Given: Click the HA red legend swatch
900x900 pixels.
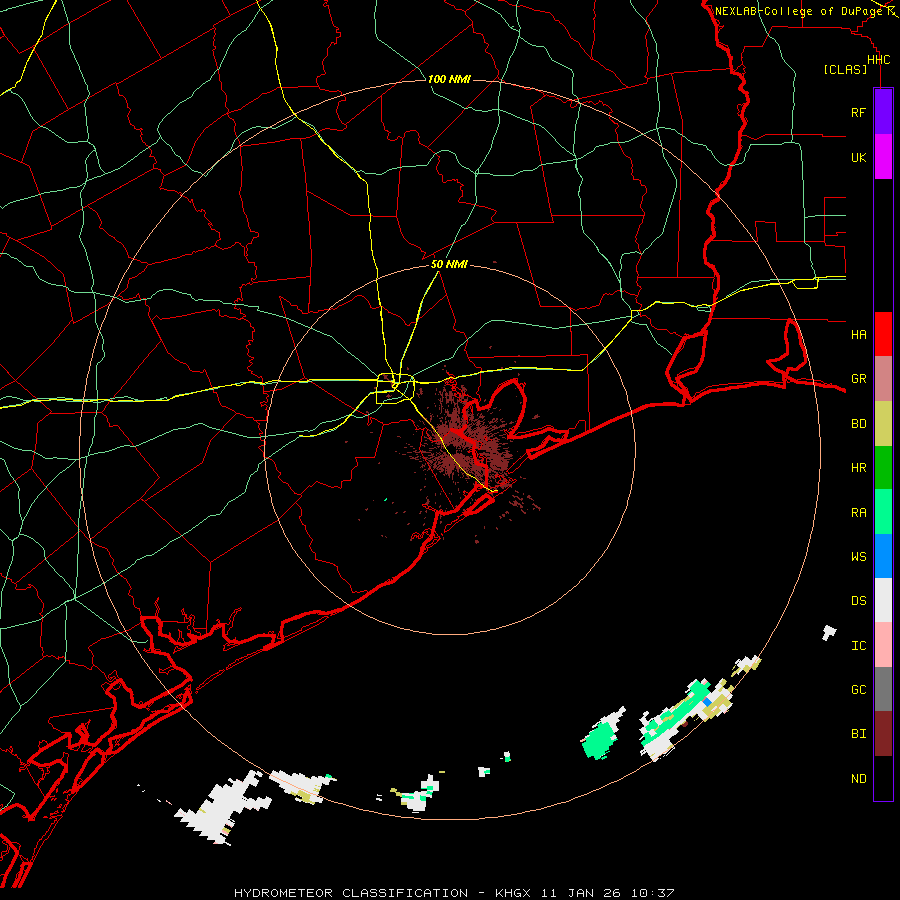Looking at the screenshot, I should pos(883,334).
